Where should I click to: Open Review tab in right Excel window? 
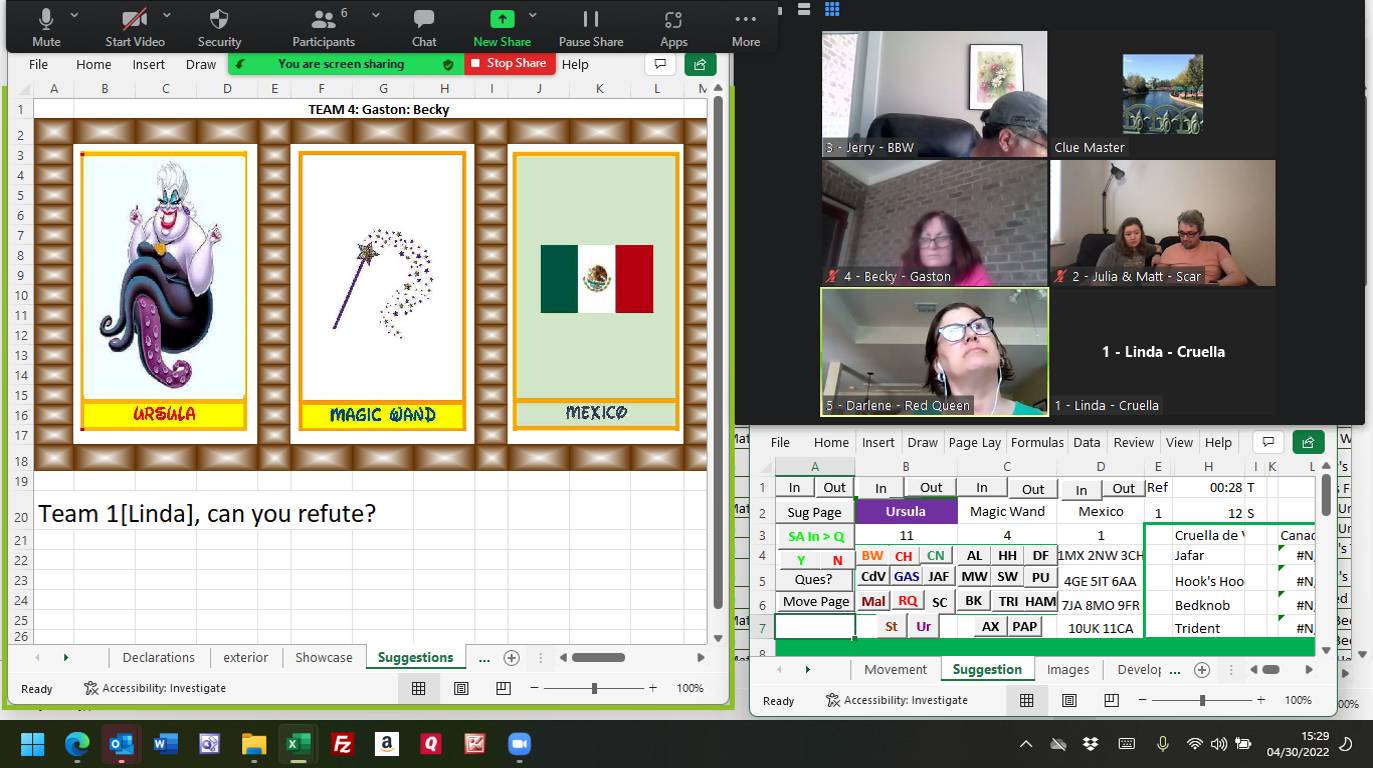[1133, 442]
